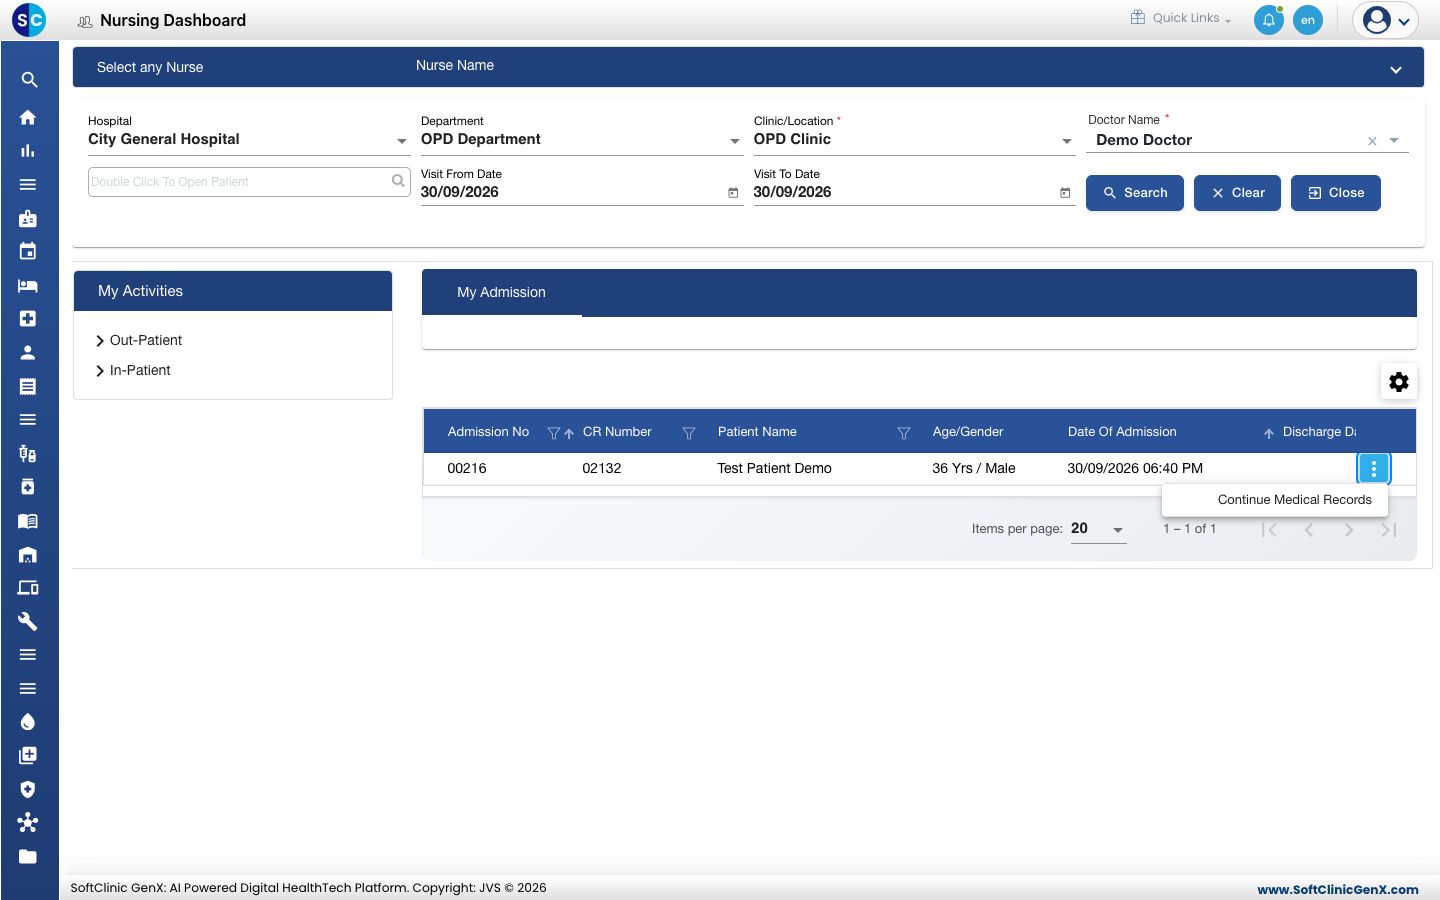This screenshot has width=1440, height=900.
Task: Click the Visit From Date field value
Action: (460, 192)
